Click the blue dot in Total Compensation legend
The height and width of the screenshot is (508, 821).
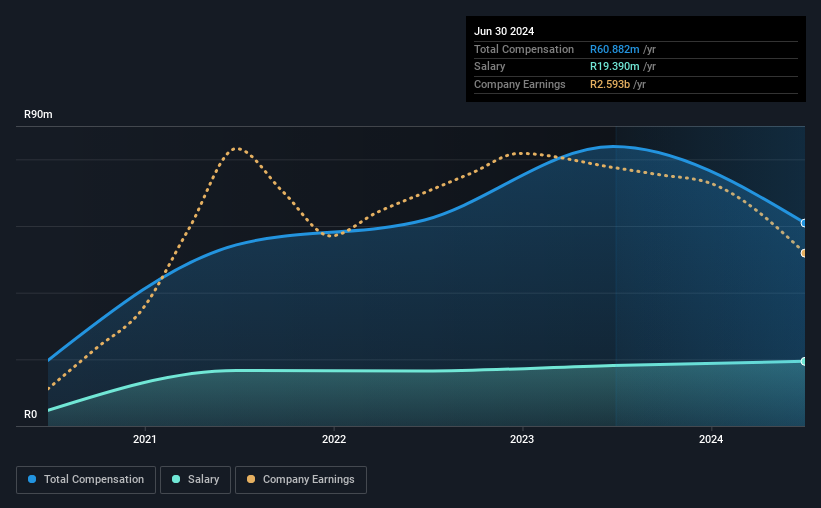[x=32, y=479]
